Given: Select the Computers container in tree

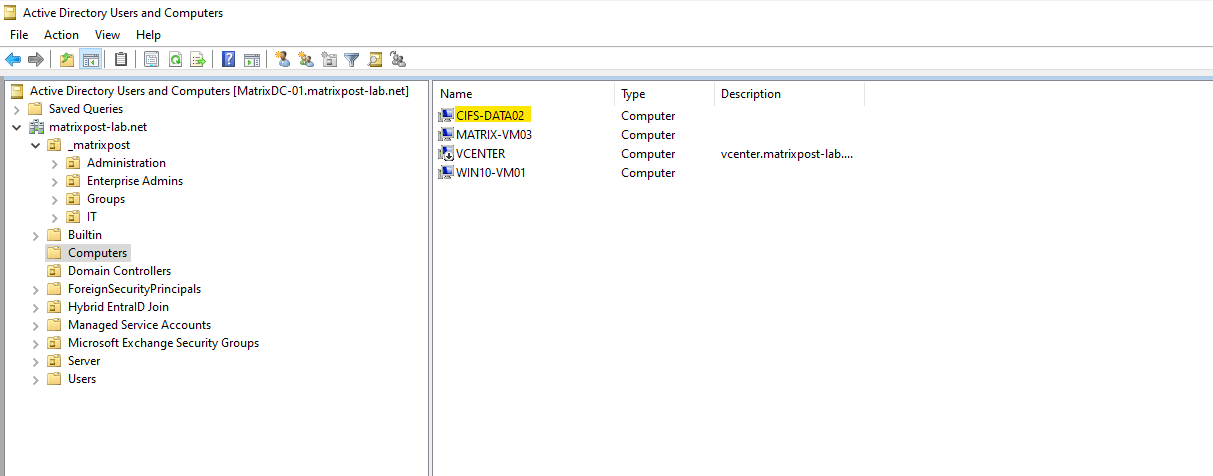Looking at the screenshot, I should click(x=97, y=253).
